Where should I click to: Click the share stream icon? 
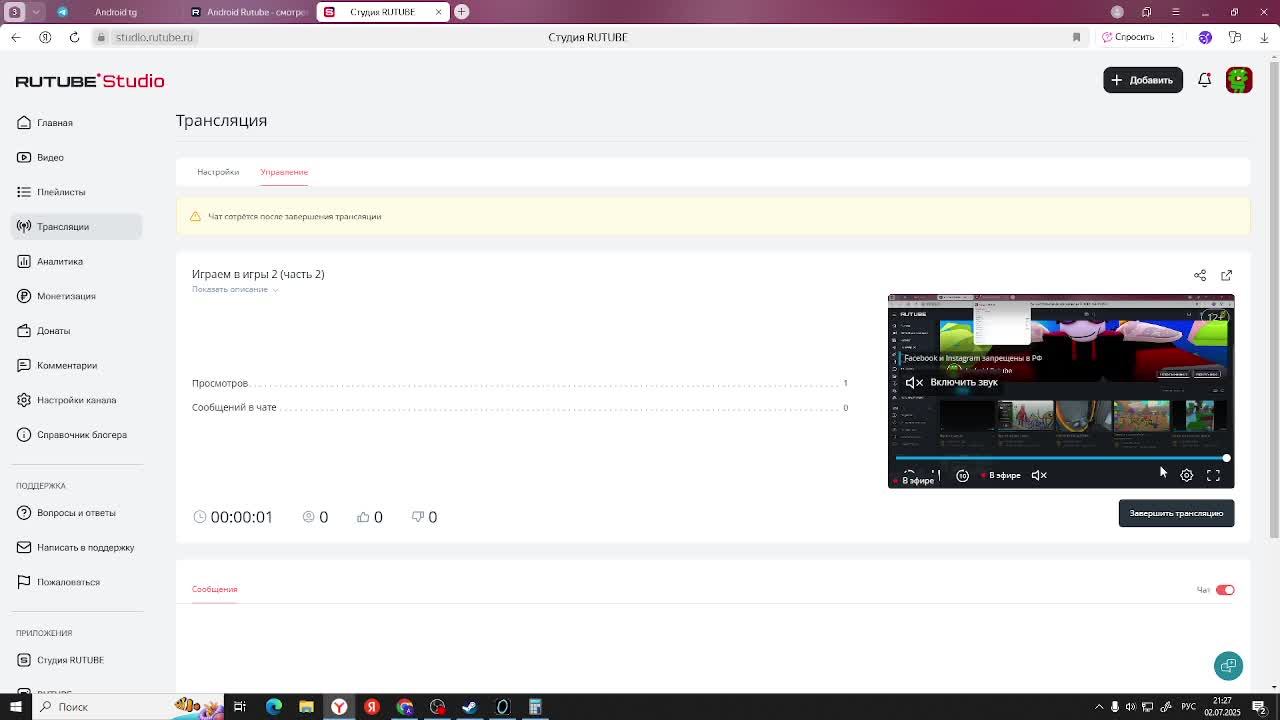coord(1200,275)
